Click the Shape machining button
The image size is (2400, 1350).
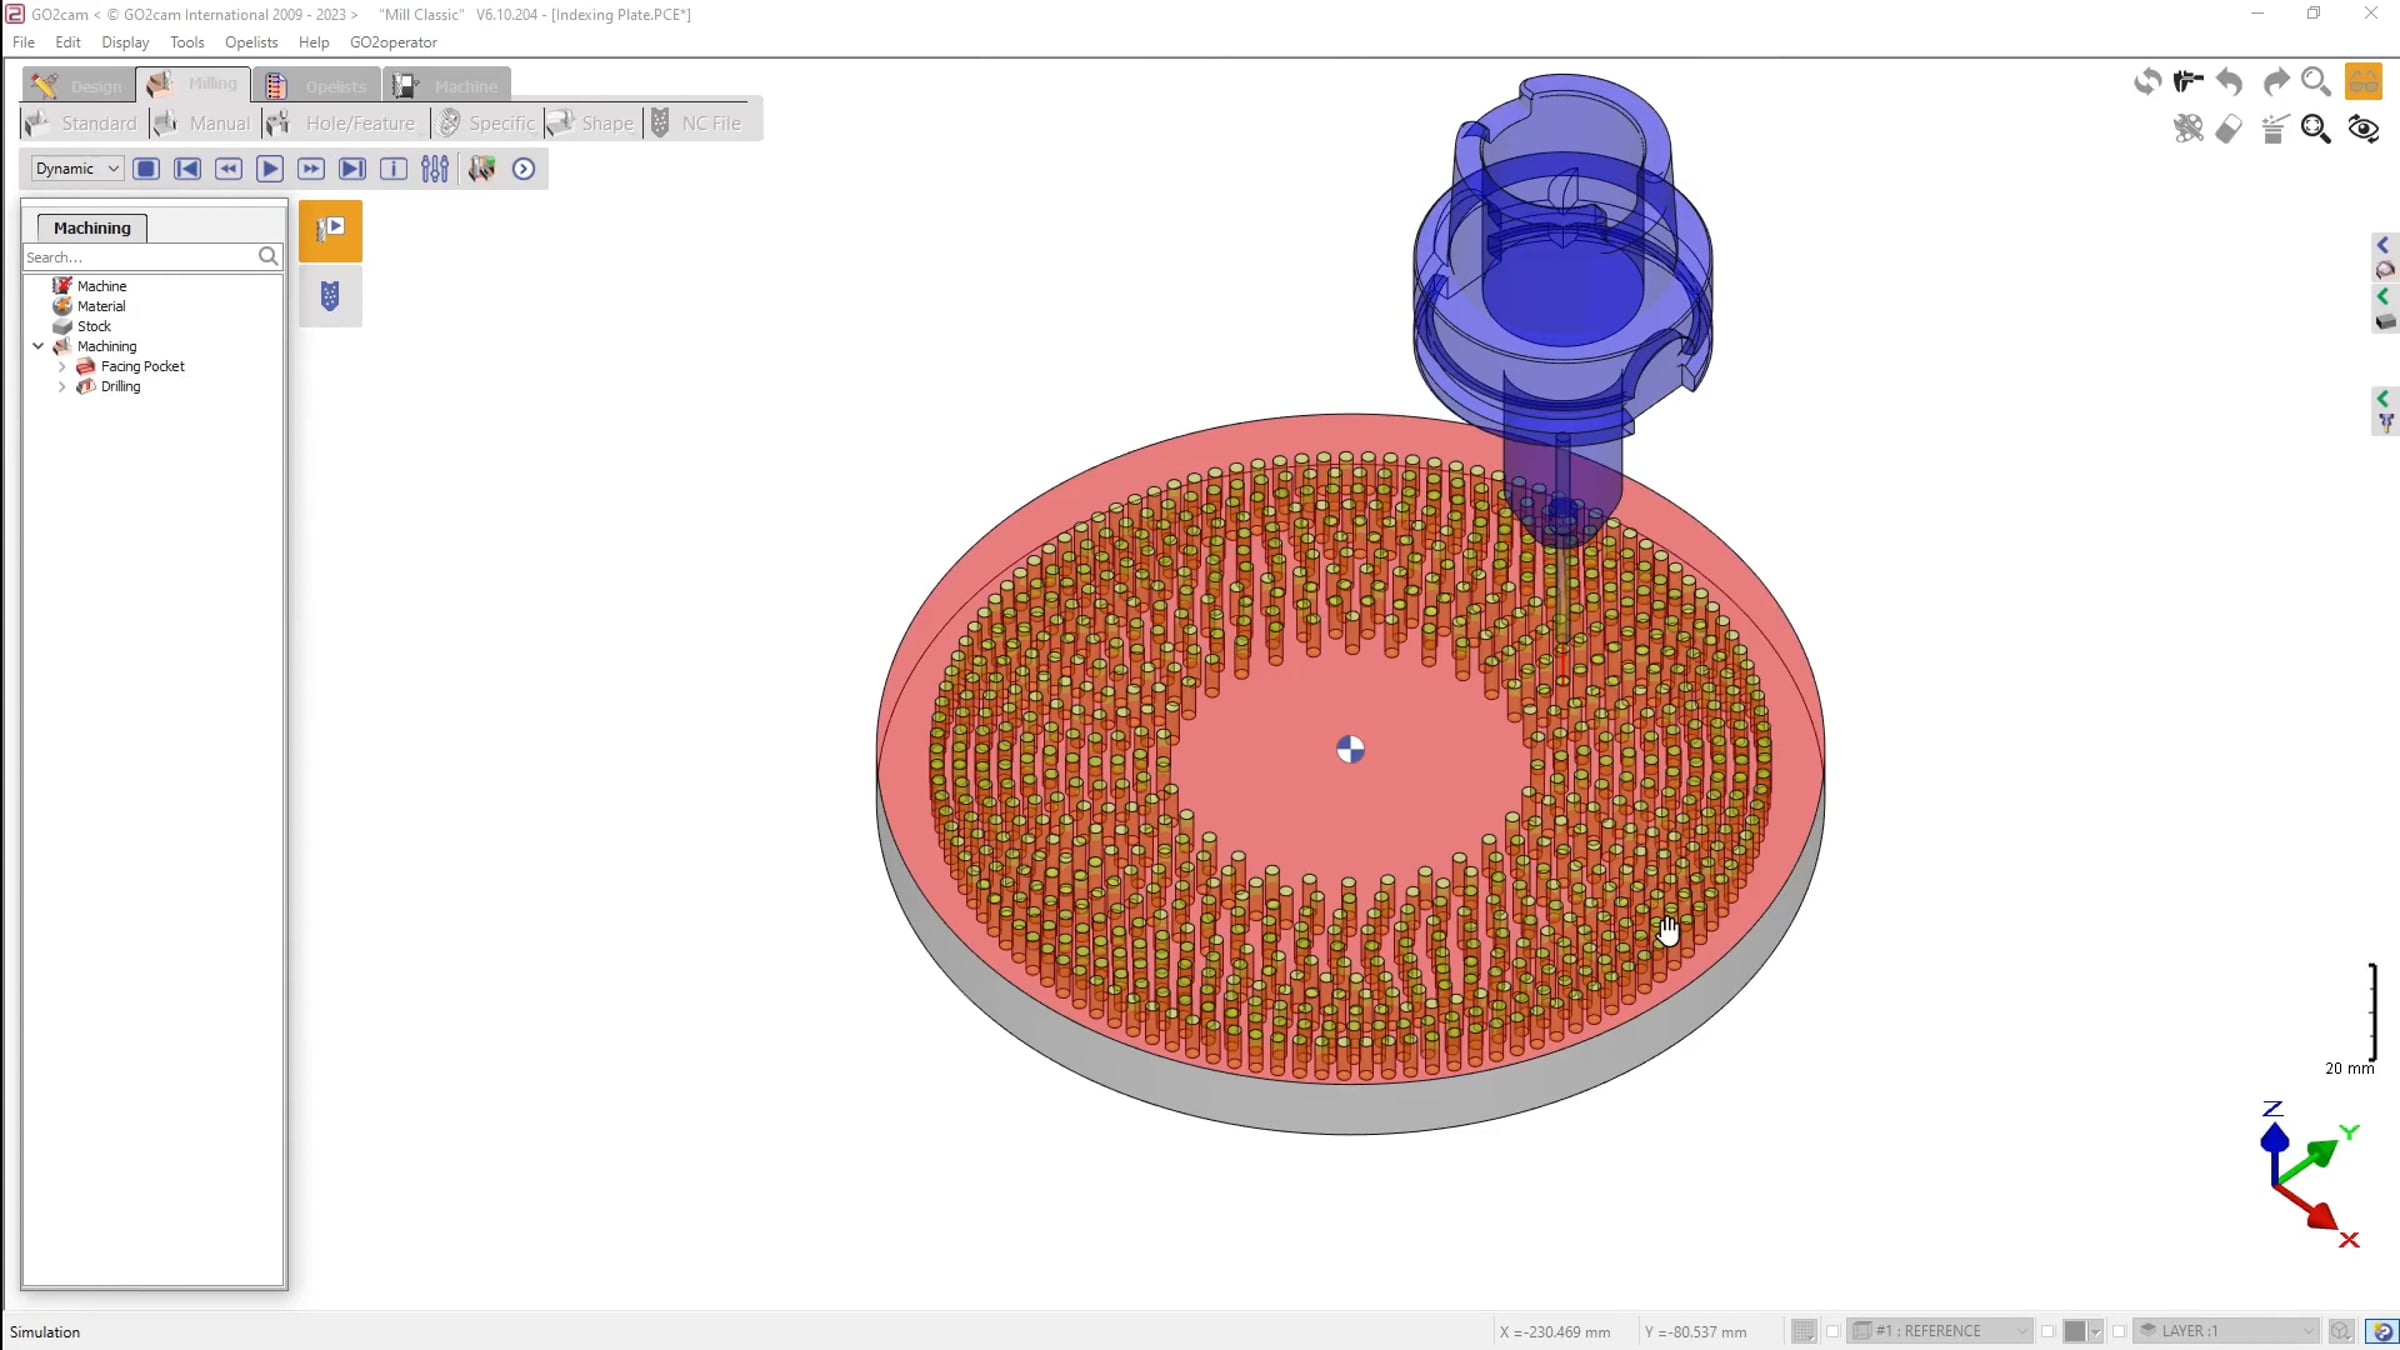coord(592,123)
